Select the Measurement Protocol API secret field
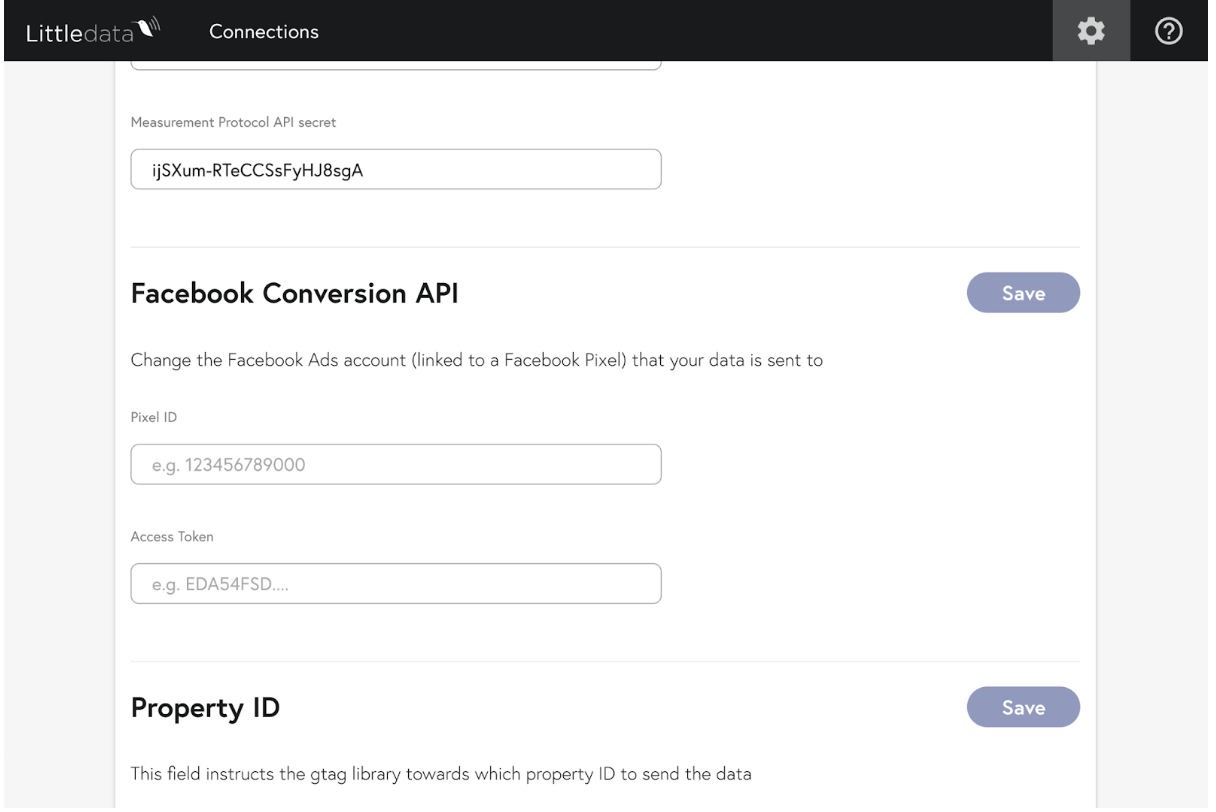The height and width of the screenshot is (812, 1216). (x=396, y=169)
